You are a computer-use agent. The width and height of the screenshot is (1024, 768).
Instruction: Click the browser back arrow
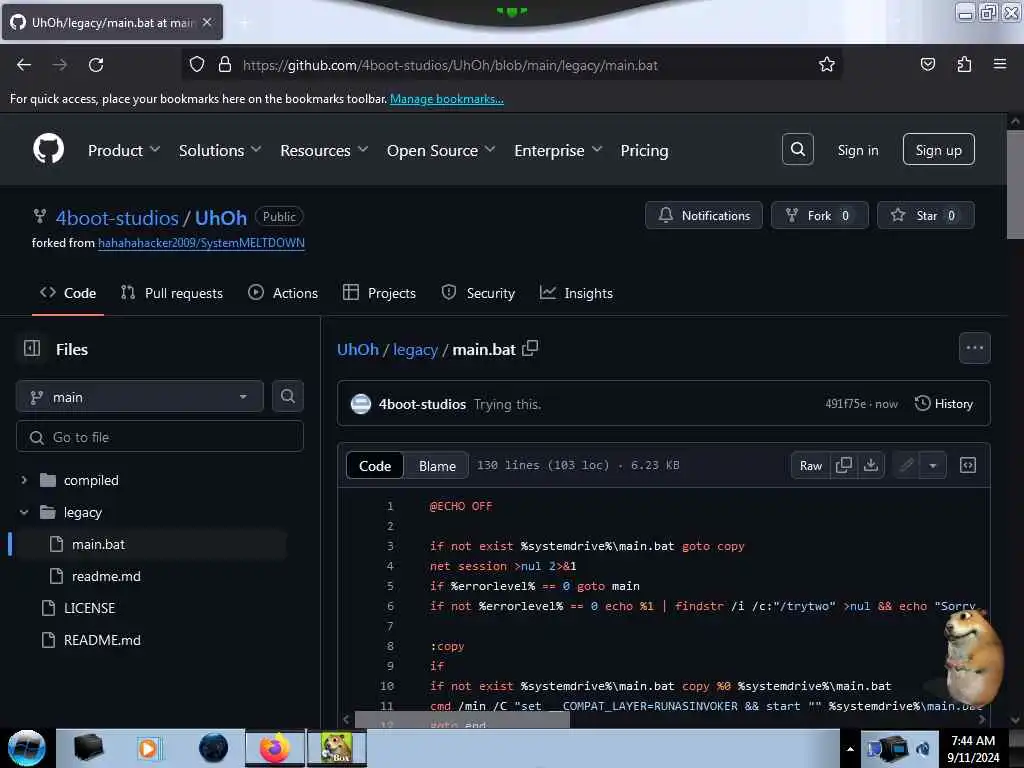24,65
